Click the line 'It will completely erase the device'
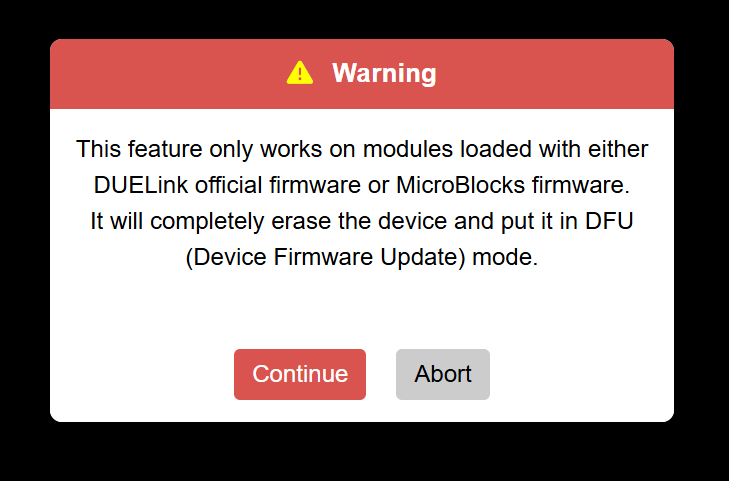 (x=362, y=221)
